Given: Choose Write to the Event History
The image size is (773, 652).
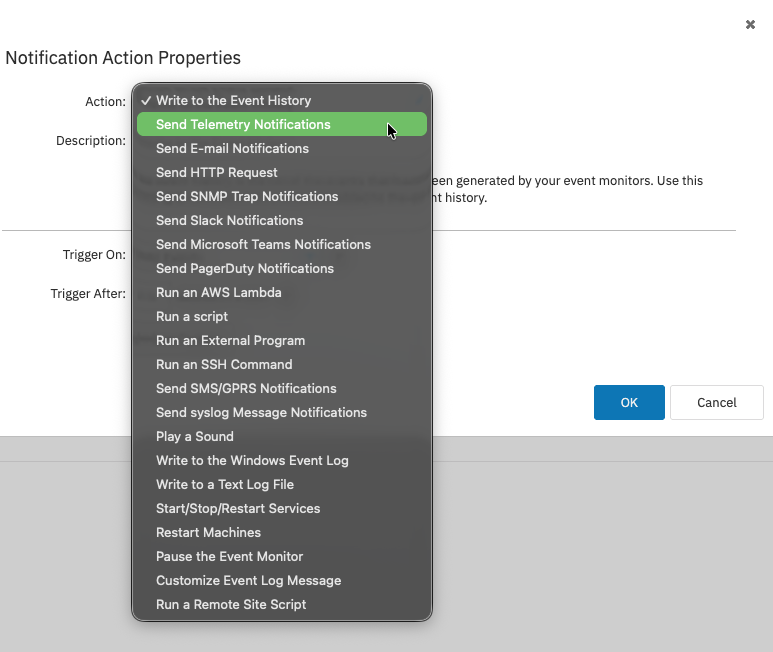Looking at the screenshot, I should [233, 101].
